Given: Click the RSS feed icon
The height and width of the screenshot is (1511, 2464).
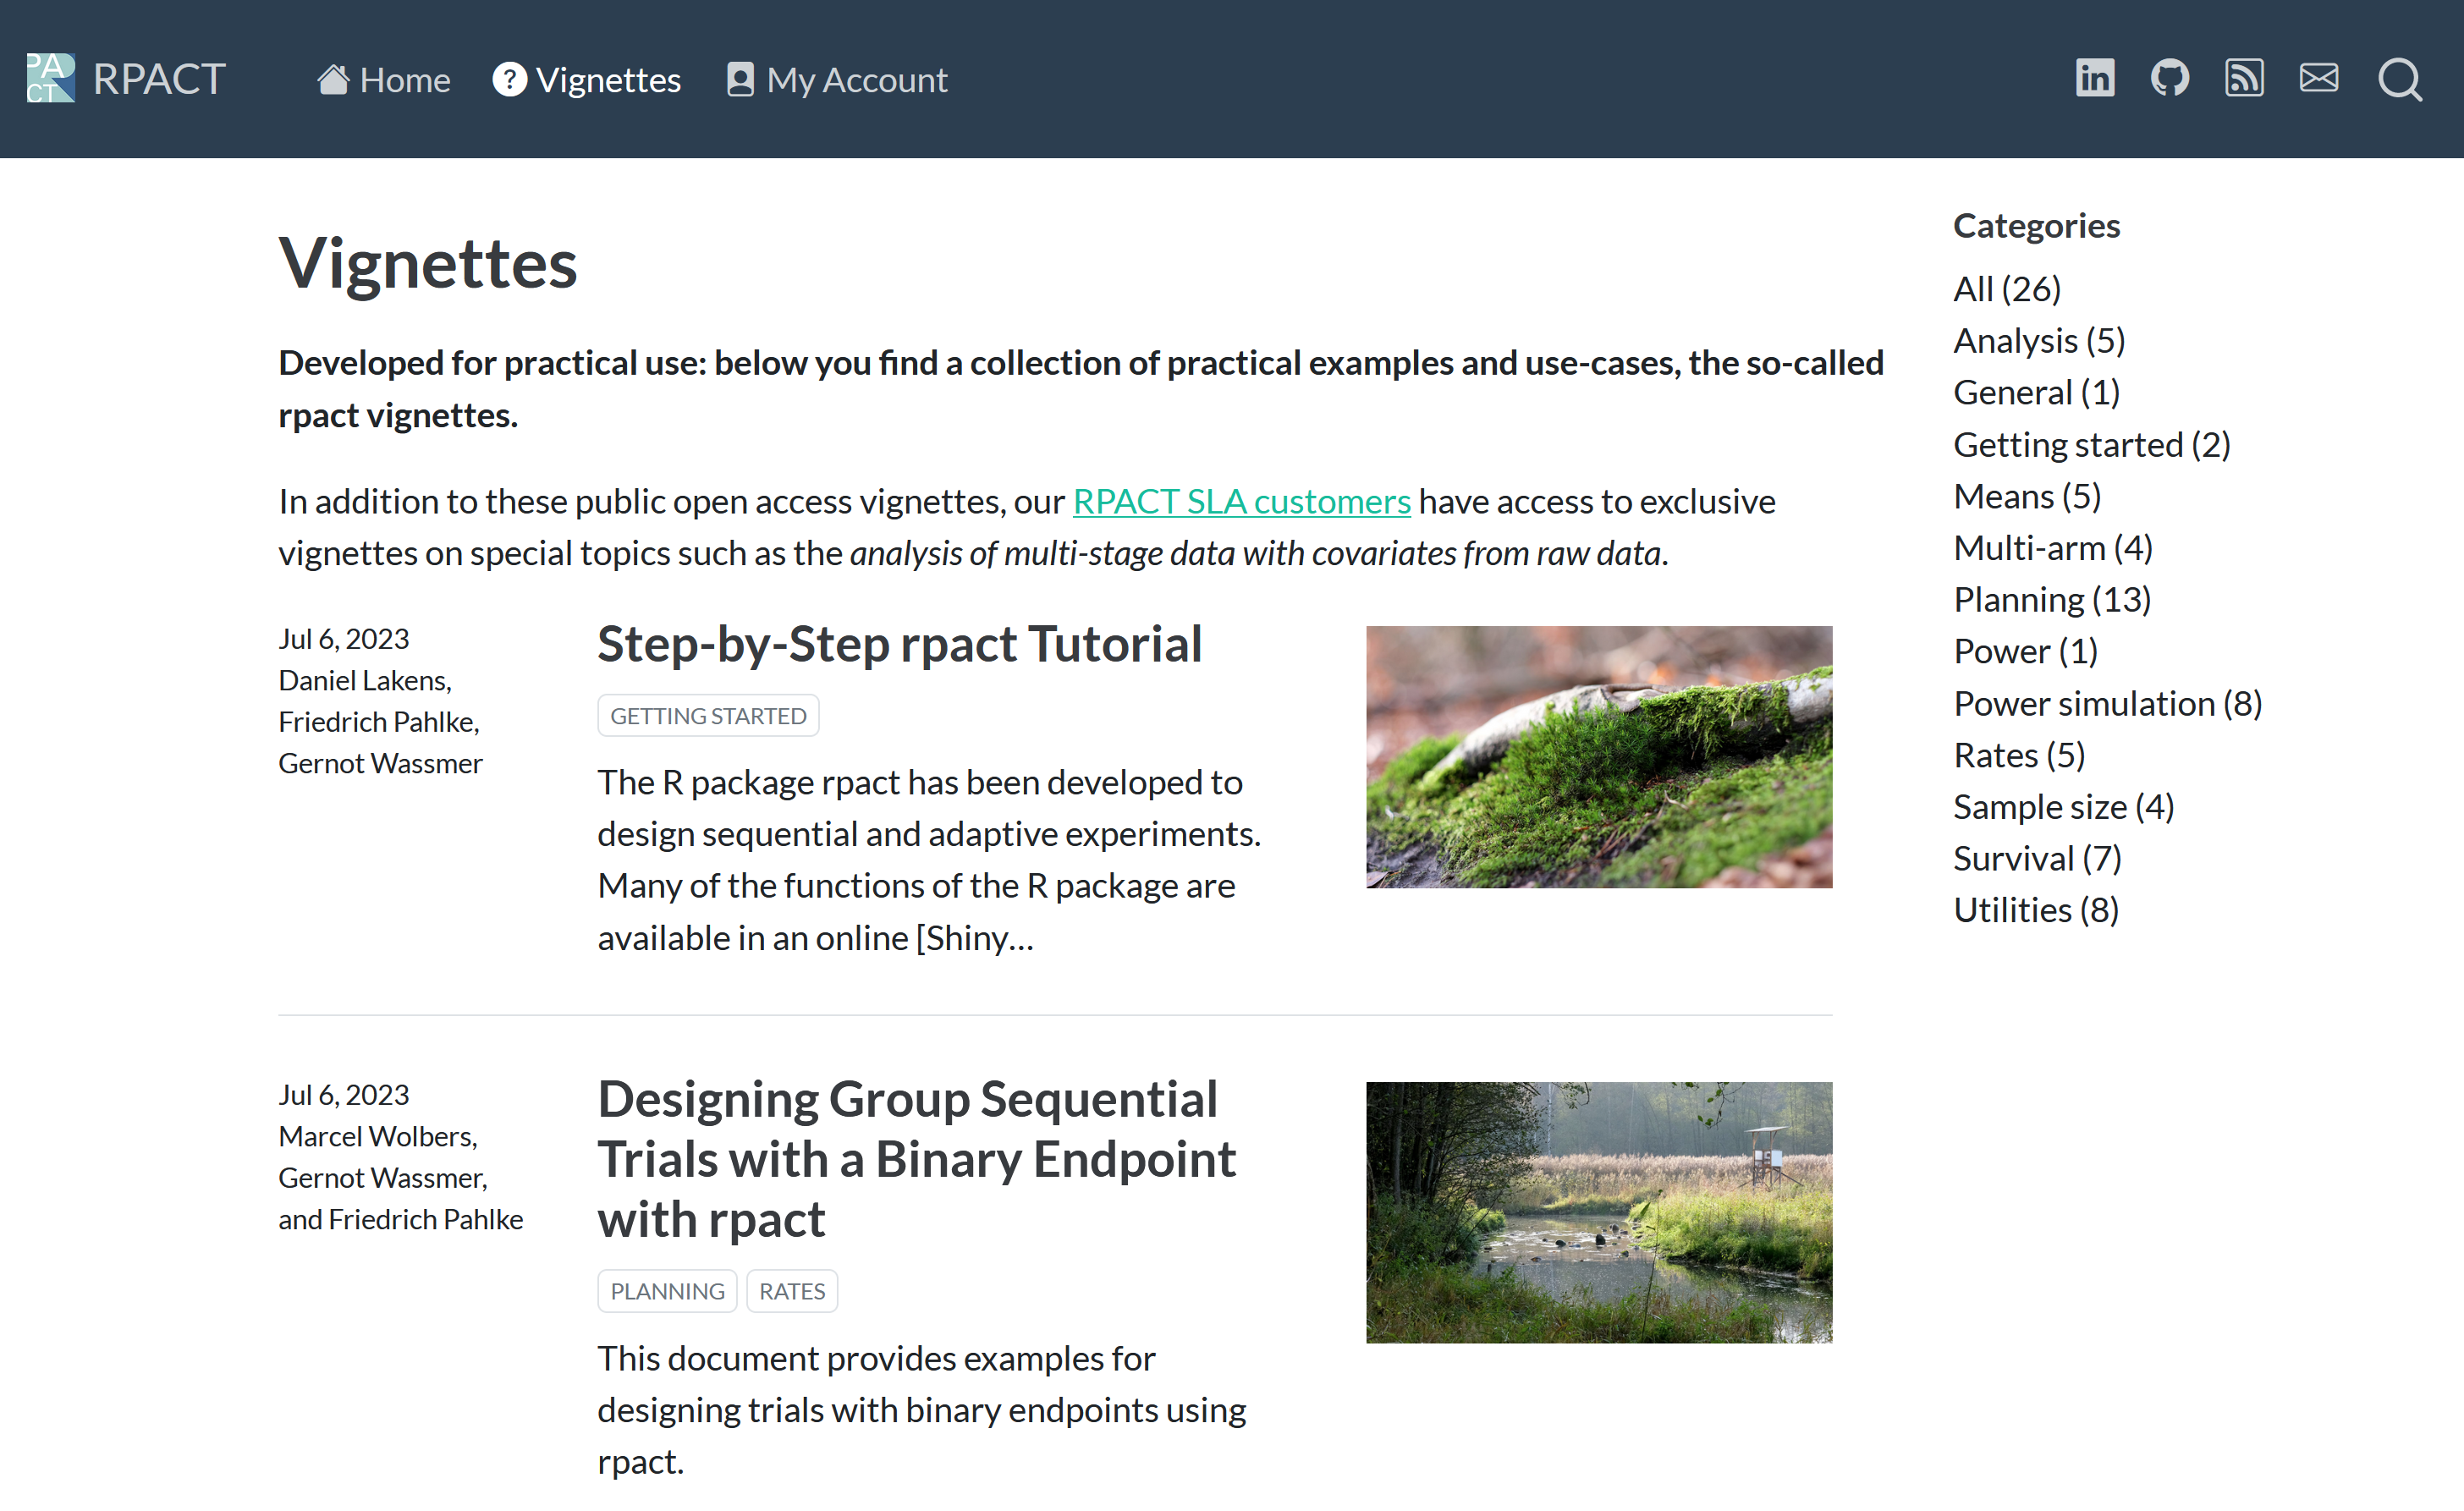Looking at the screenshot, I should click(x=2243, y=78).
